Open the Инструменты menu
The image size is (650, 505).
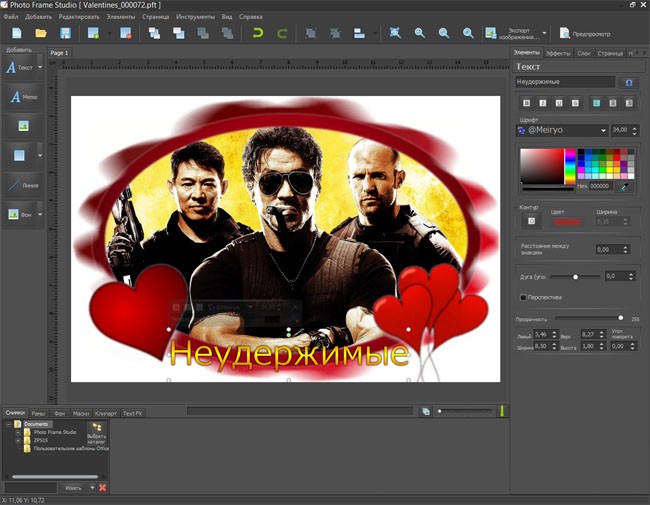pyautogui.click(x=195, y=17)
